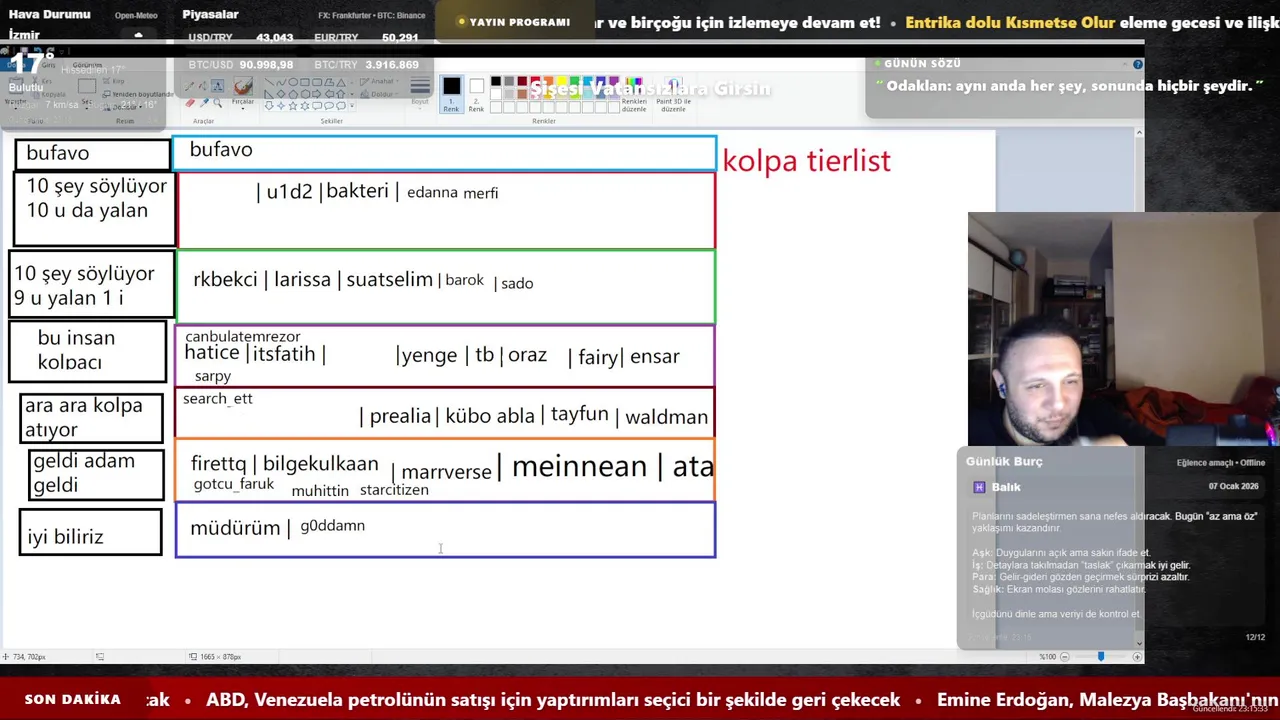Click 'search_ett' name text
1280x720 pixels.
click(x=218, y=398)
